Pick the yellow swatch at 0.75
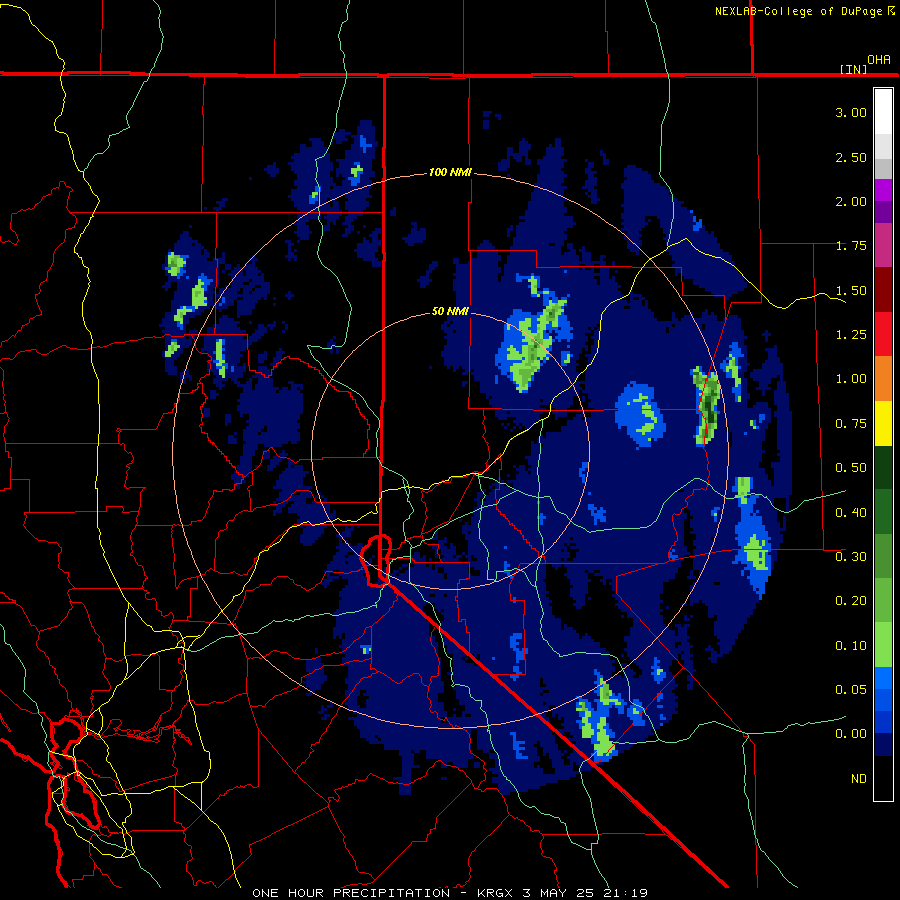 tap(883, 423)
